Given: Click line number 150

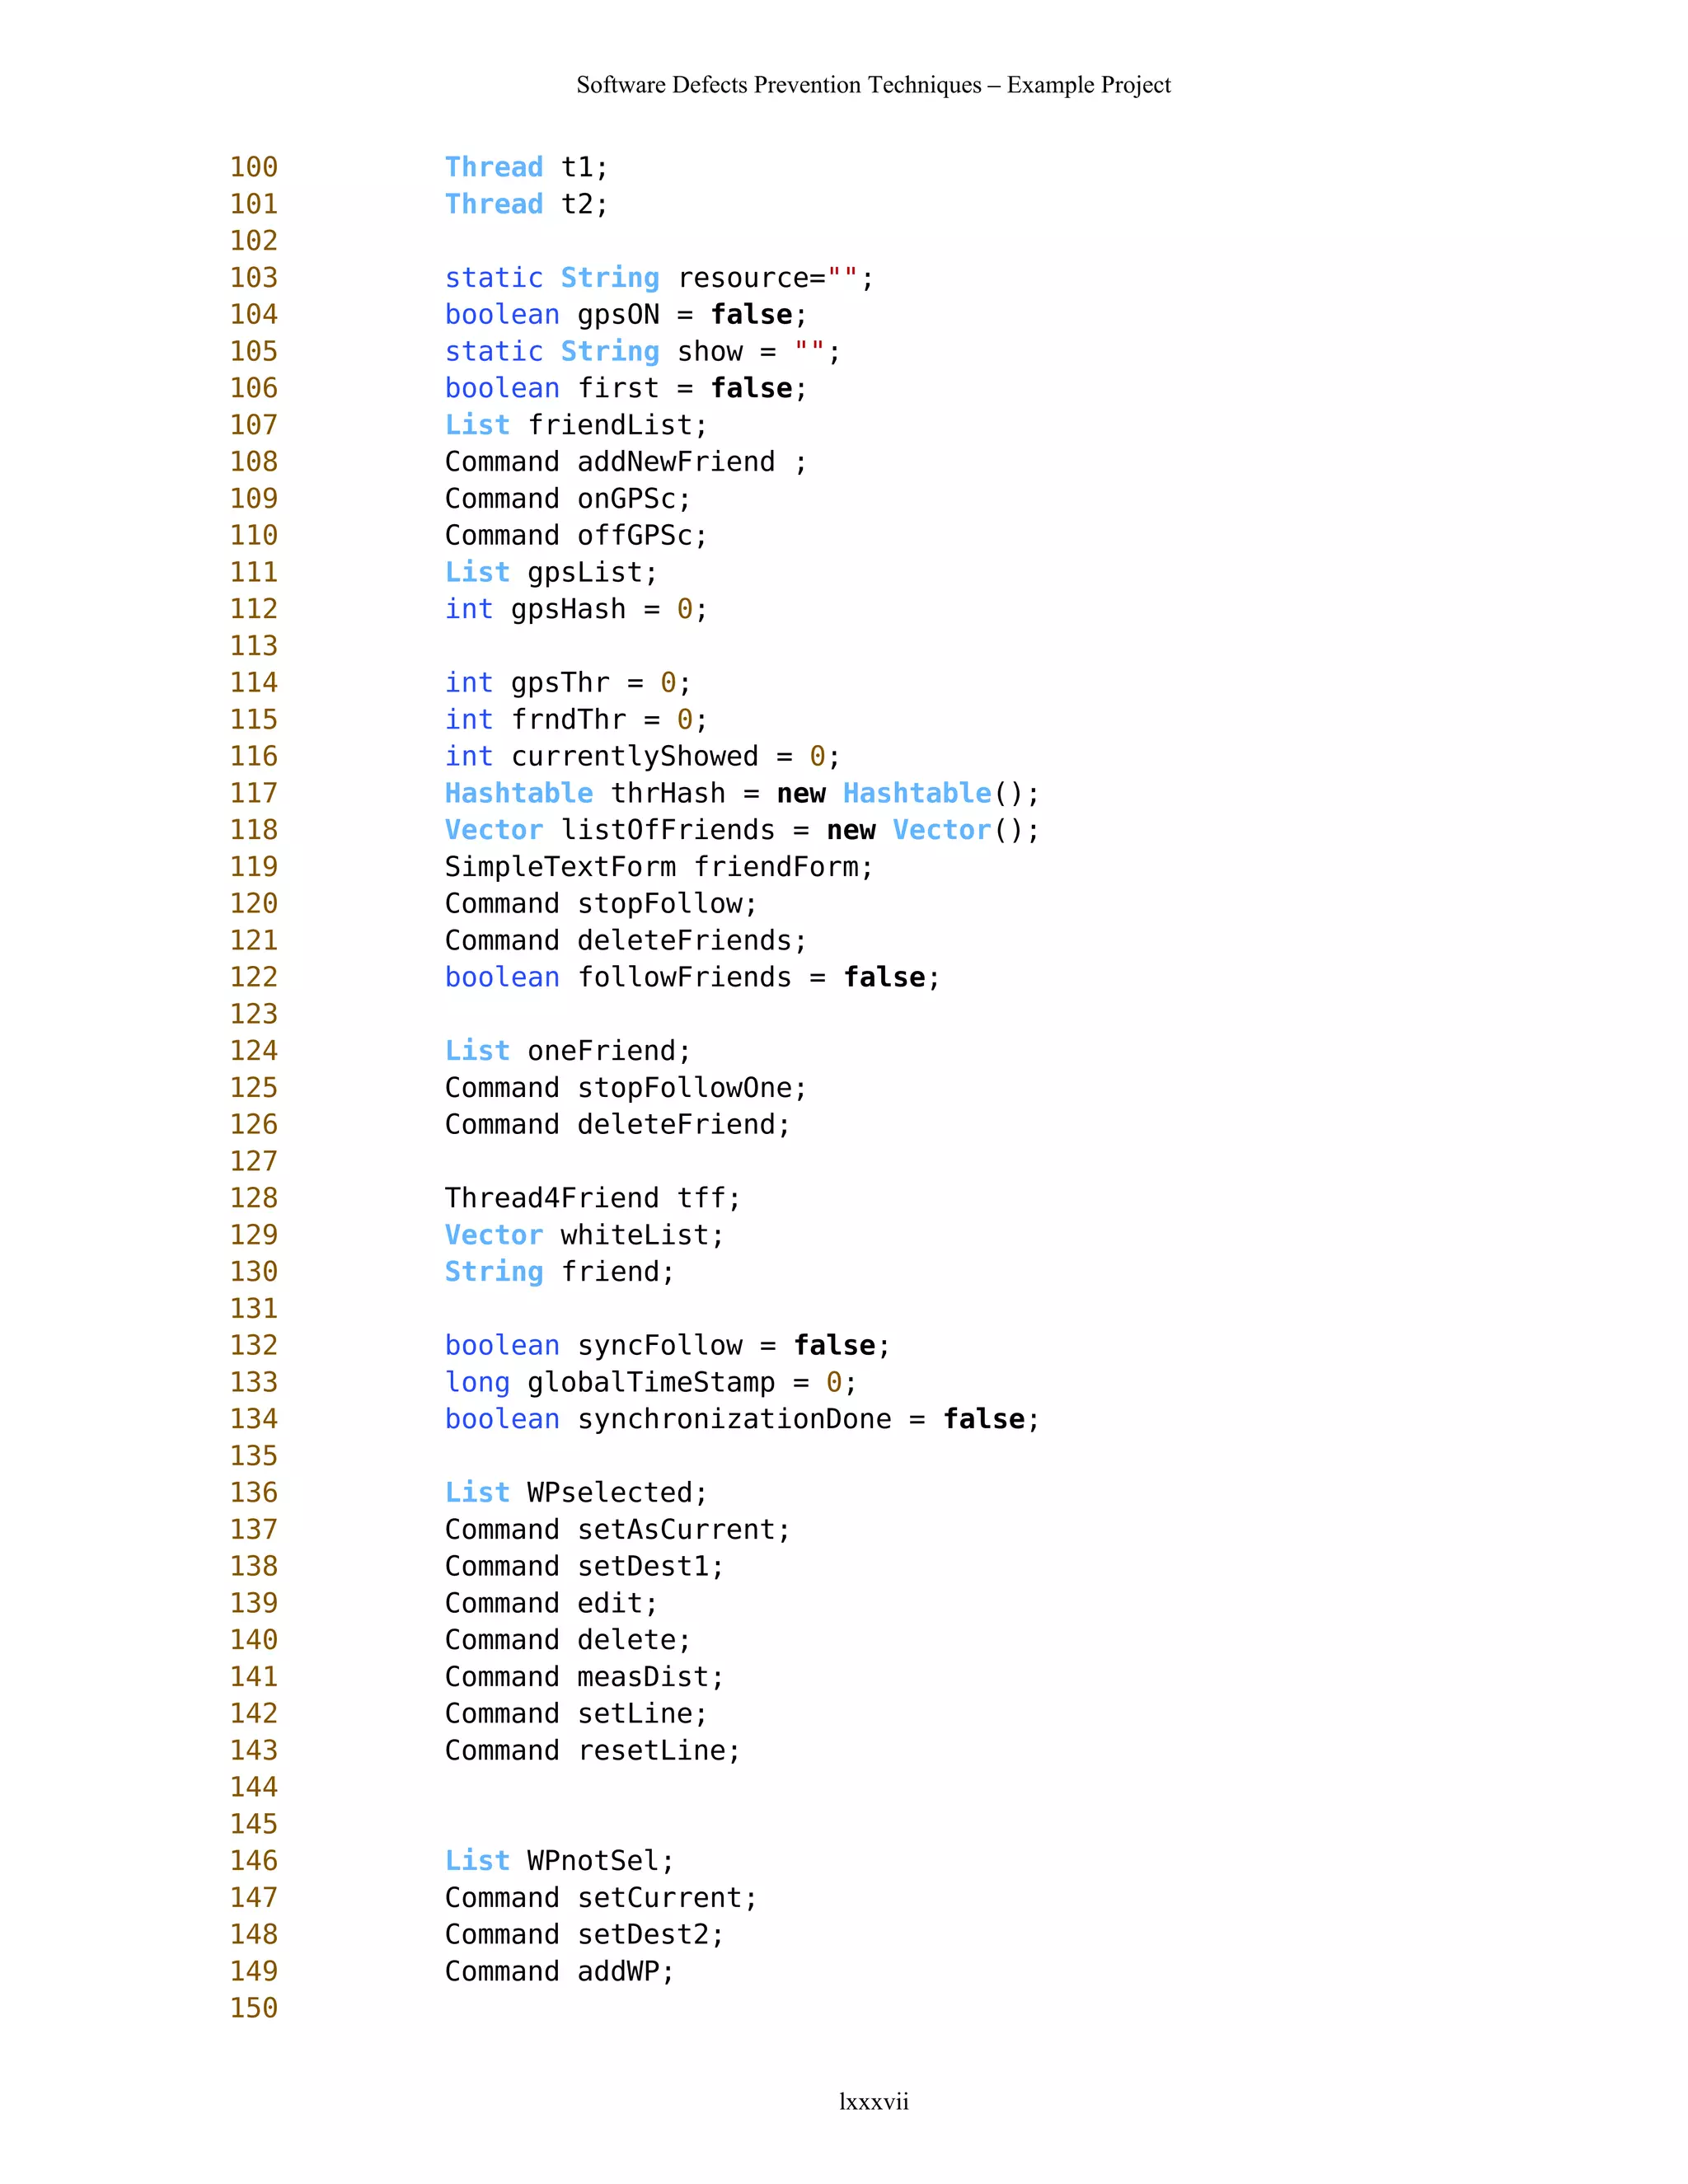Looking at the screenshot, I should tap(254, 2008).
